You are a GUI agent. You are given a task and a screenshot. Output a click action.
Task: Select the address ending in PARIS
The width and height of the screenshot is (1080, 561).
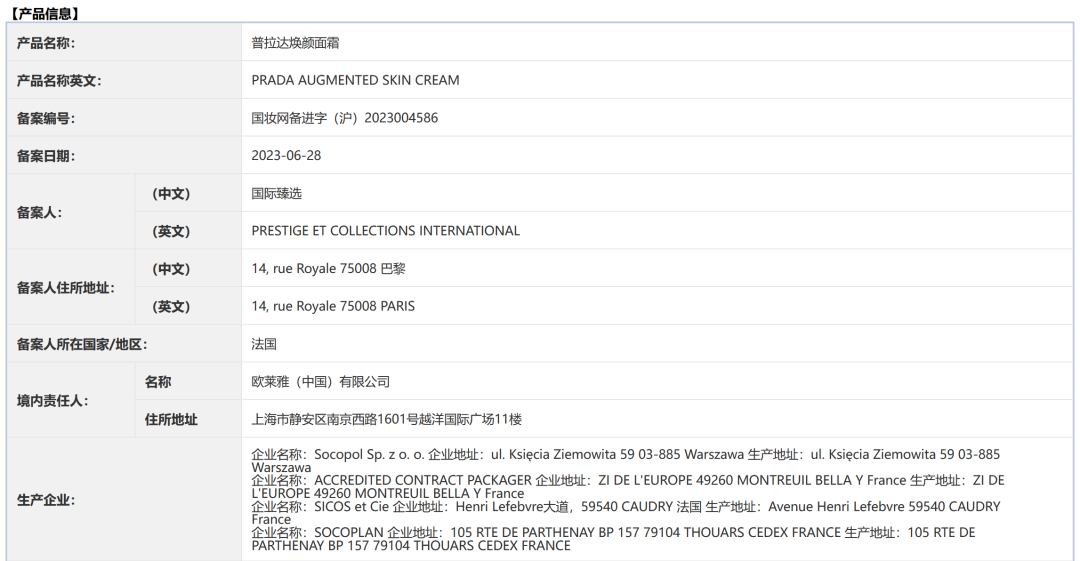333,306
